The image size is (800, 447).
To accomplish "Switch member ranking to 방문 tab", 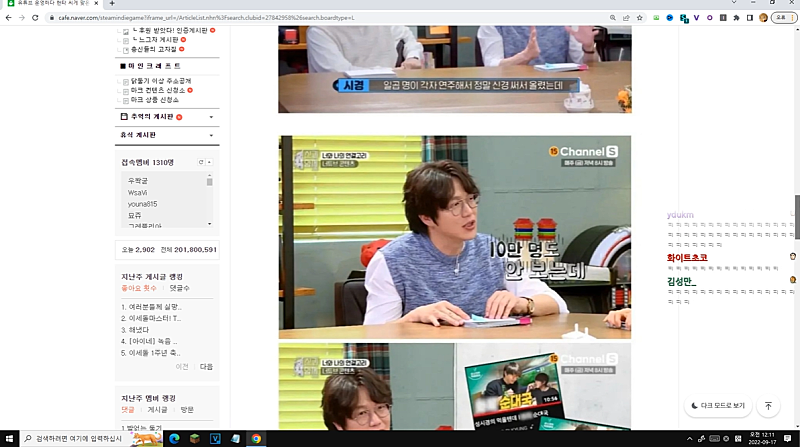I will (x=187, y=410).
